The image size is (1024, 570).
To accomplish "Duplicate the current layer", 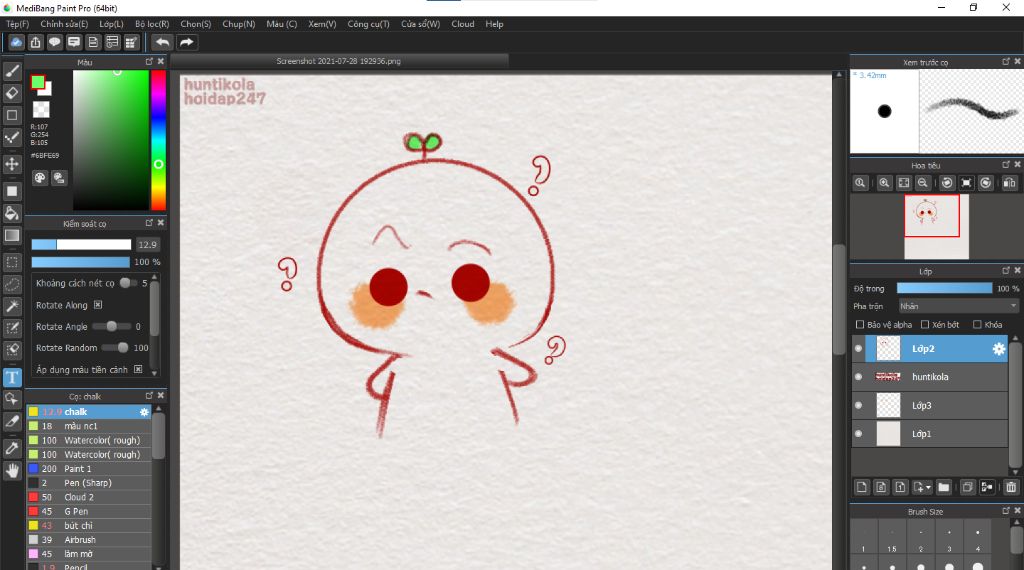I will tap(967, 487).
